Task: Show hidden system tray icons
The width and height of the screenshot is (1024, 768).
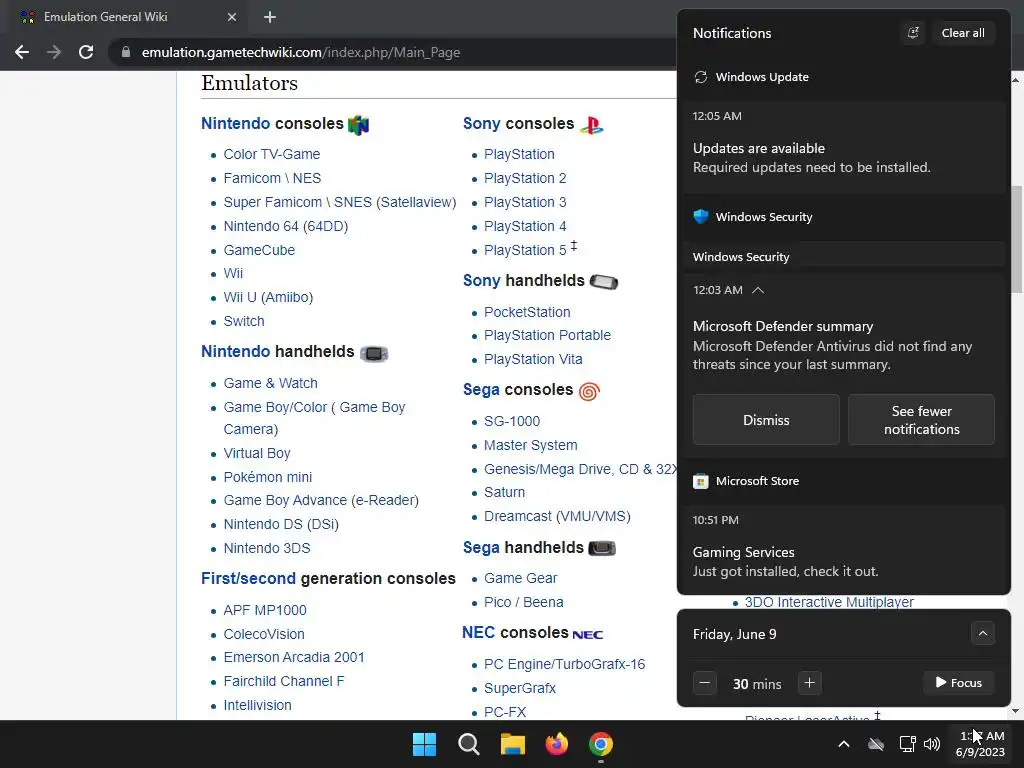Action: point(844,744)
